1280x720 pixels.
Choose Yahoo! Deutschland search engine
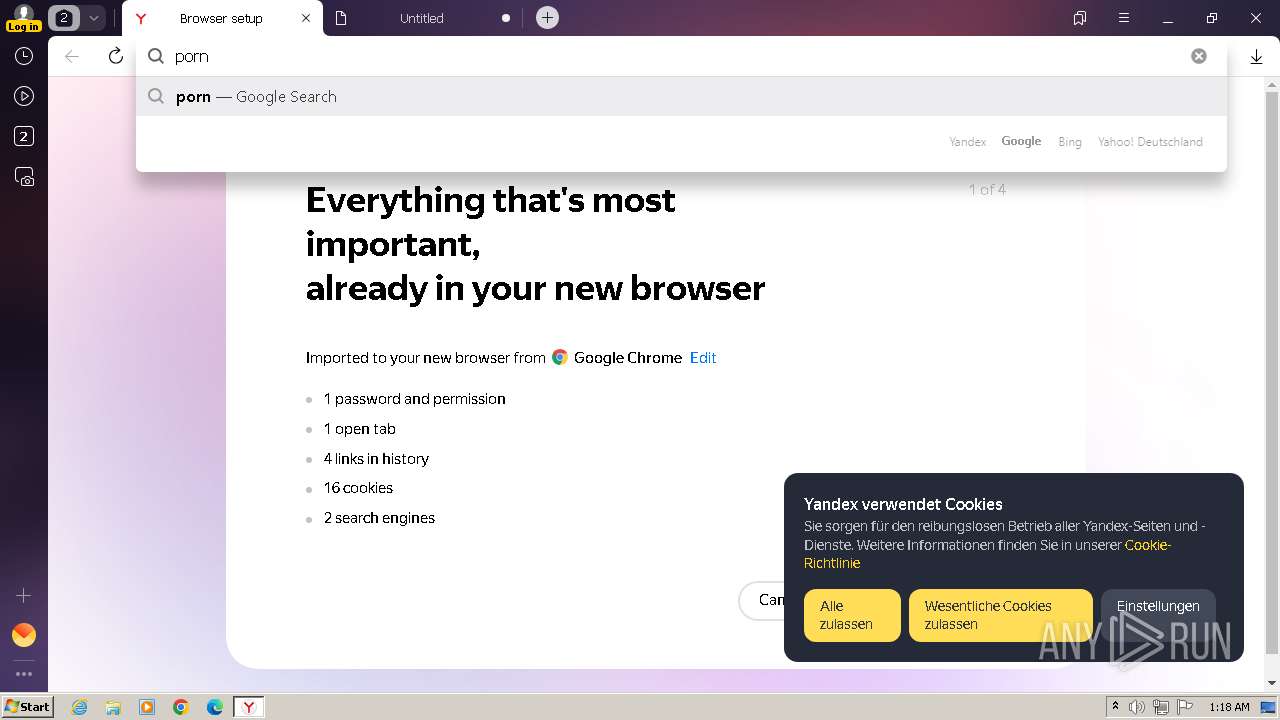pos(1150,142)
